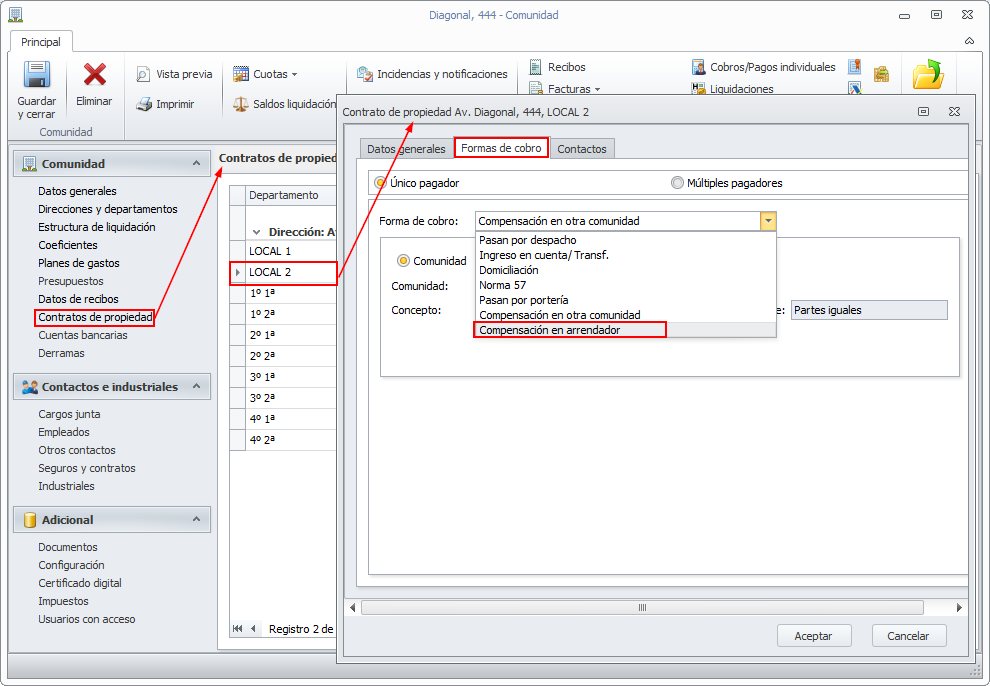
Task: Open the Facturas dropdown arrow
Action: [597, 89]
